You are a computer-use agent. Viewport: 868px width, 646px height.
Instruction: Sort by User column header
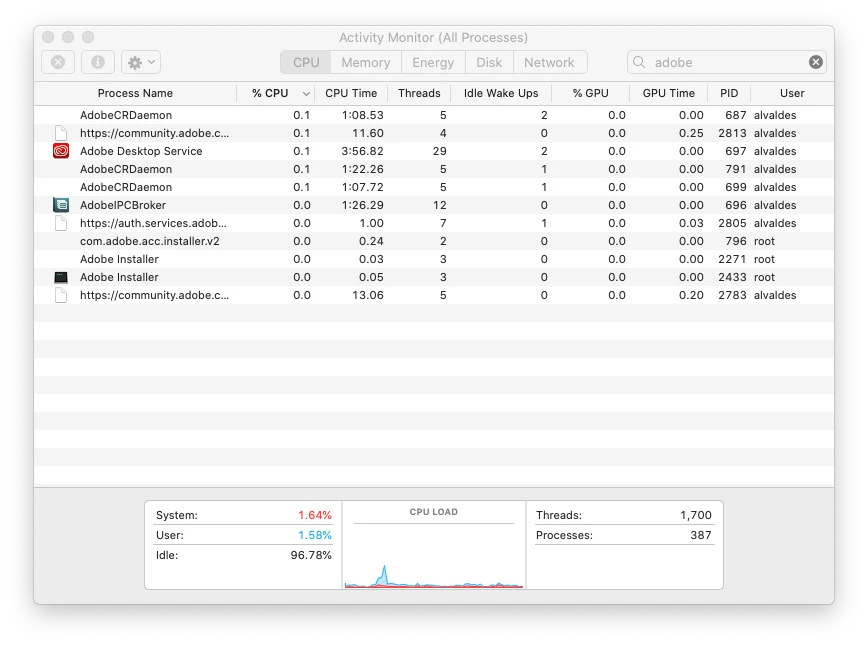point(792,93)
